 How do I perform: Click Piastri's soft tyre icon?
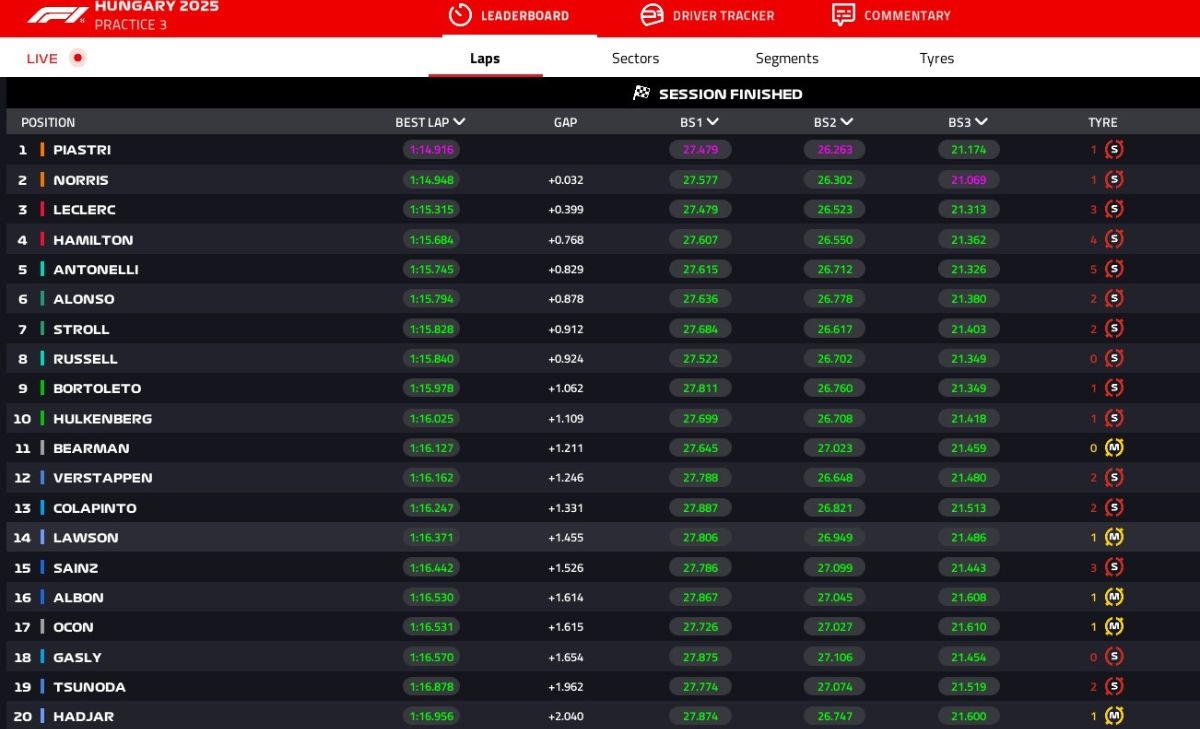pos(1114,150)
